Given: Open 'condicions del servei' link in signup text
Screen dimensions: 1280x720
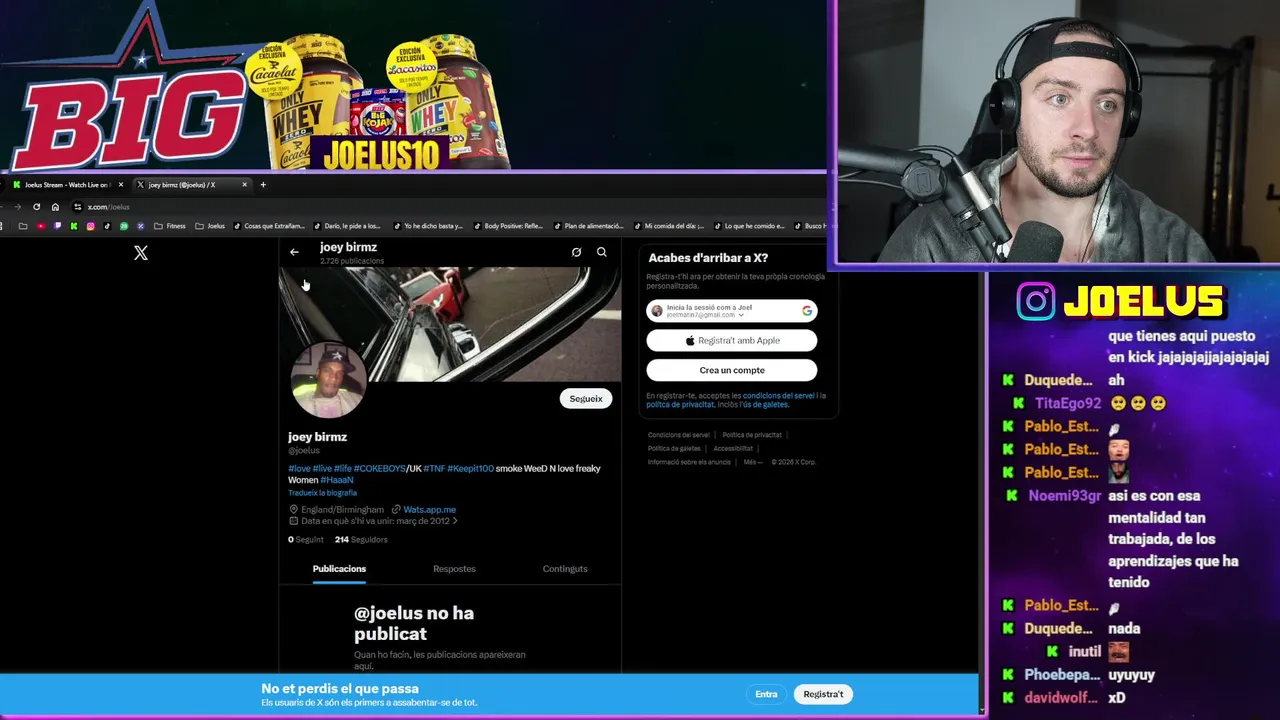Looking at the screenshot, I should [779, 396].
